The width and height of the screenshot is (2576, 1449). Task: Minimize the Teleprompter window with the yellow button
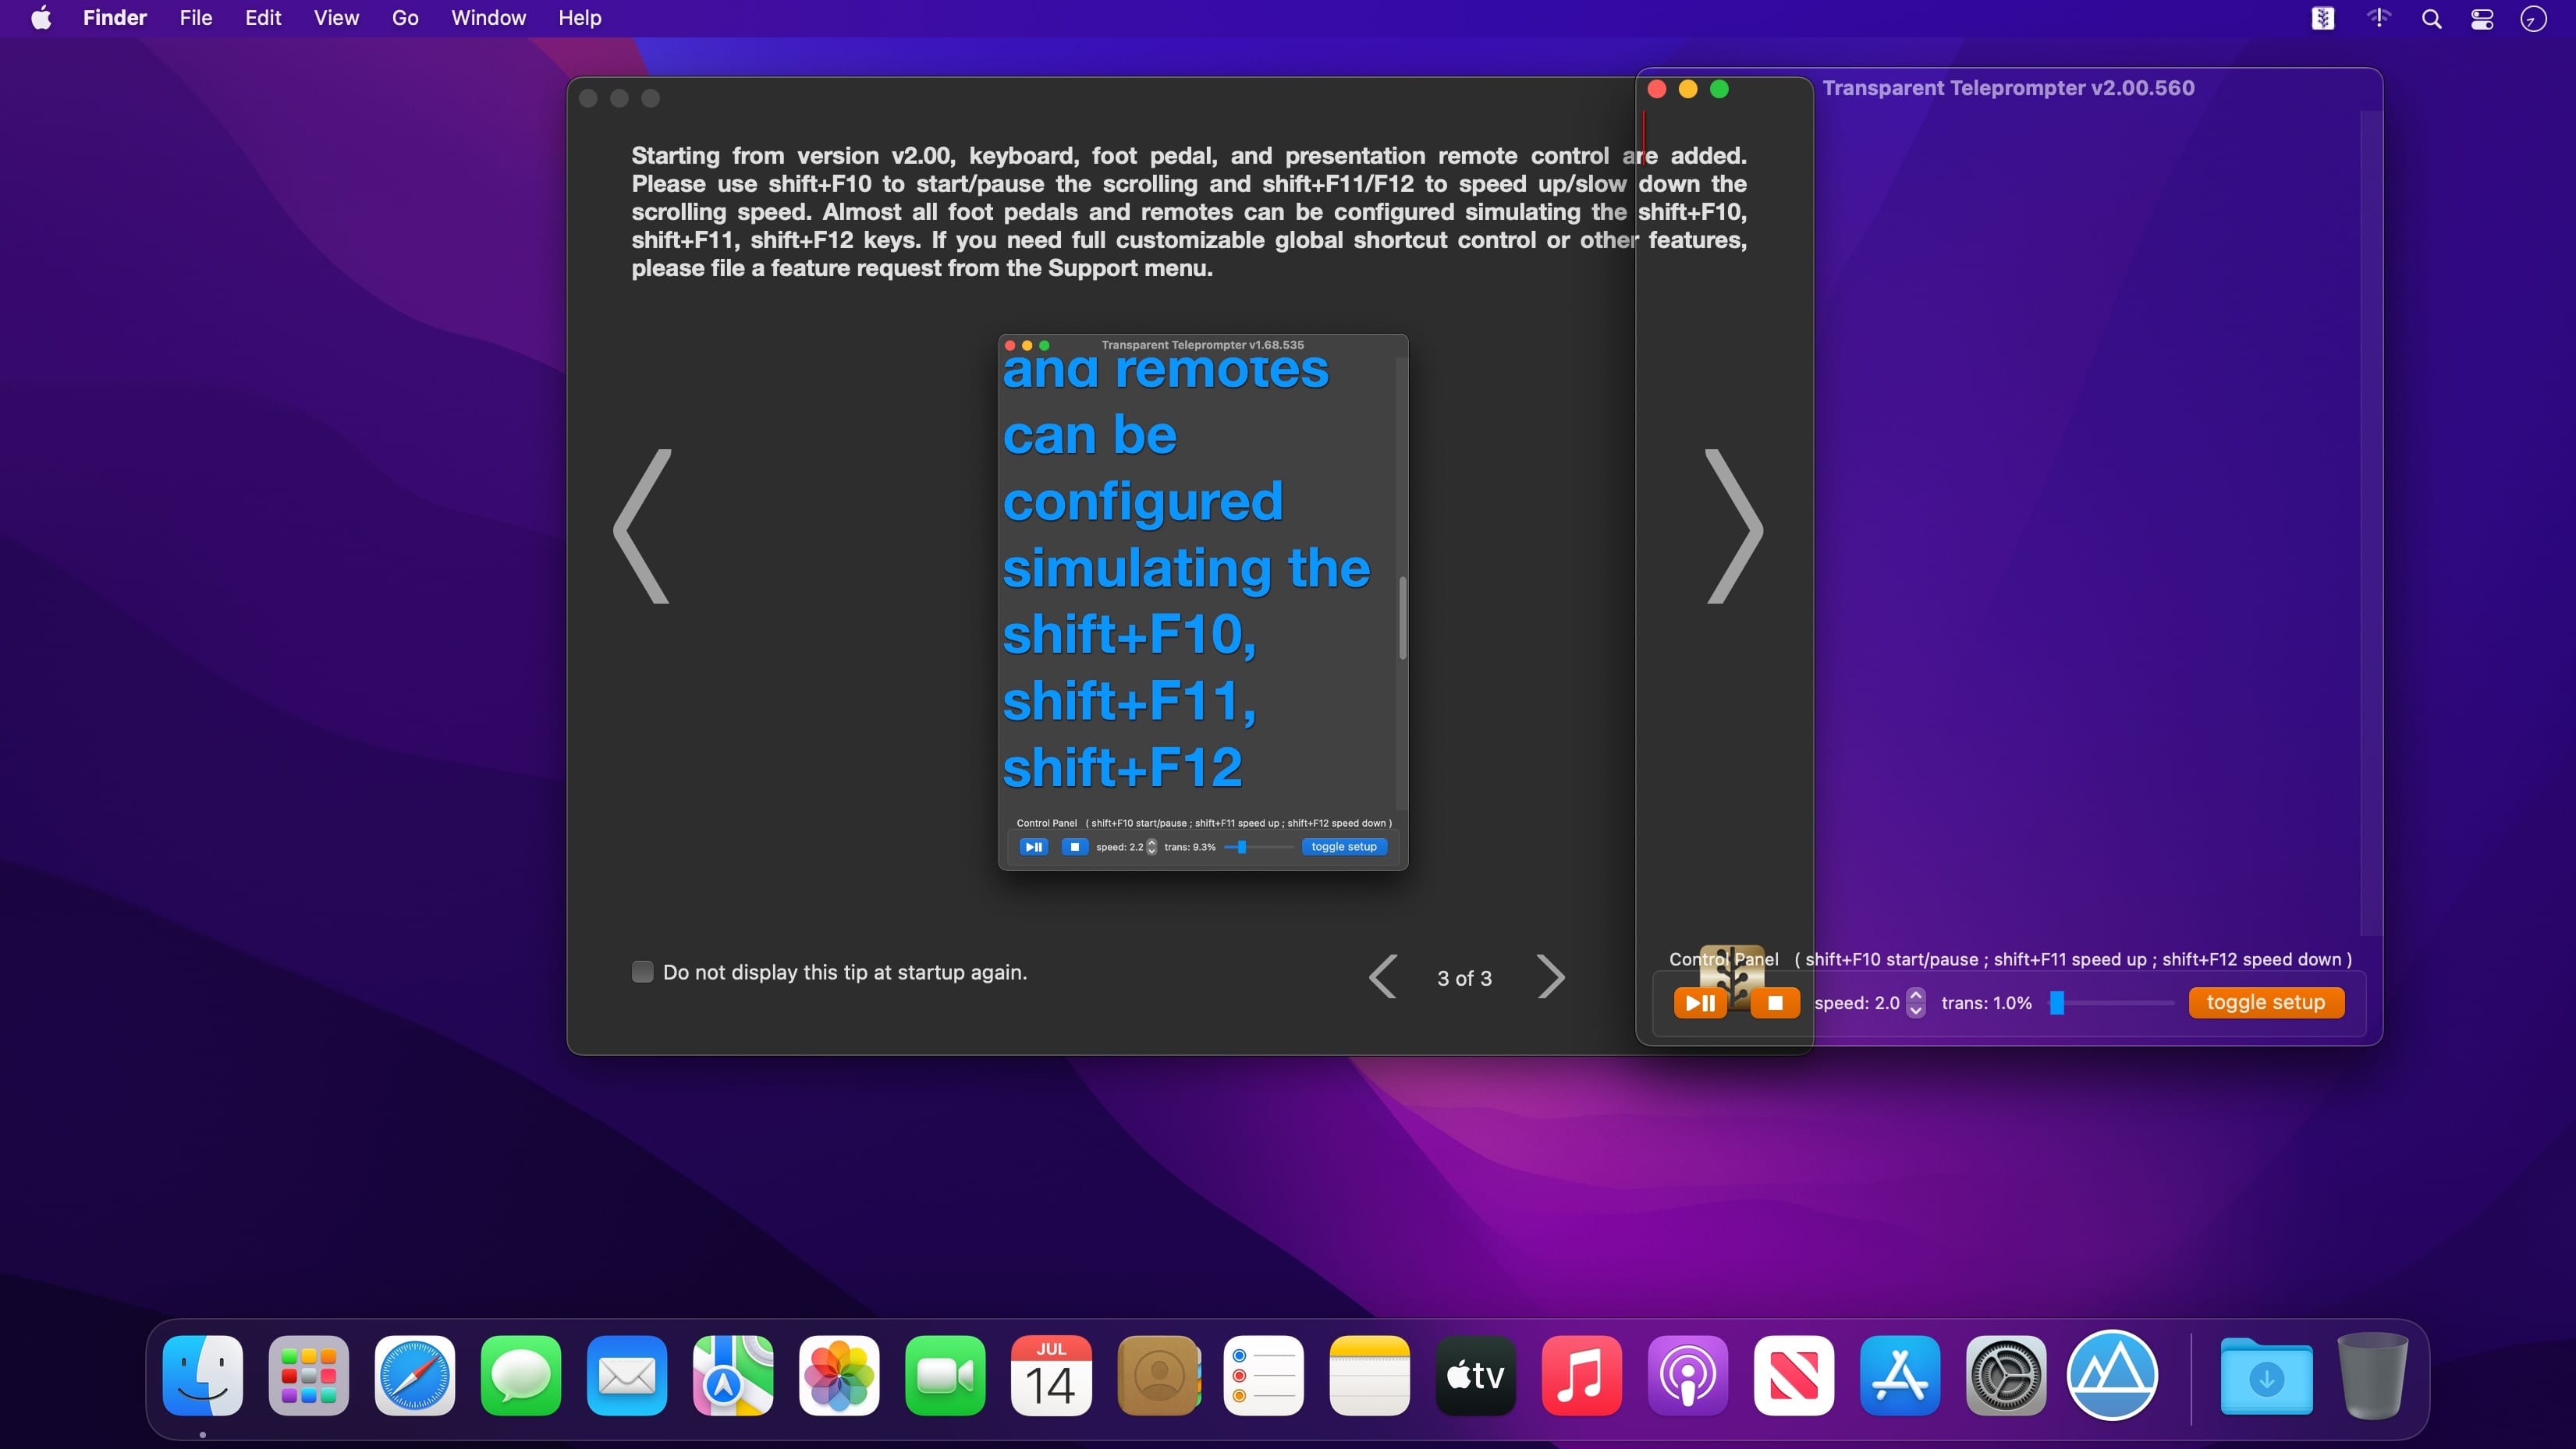tap(1688, 89)
